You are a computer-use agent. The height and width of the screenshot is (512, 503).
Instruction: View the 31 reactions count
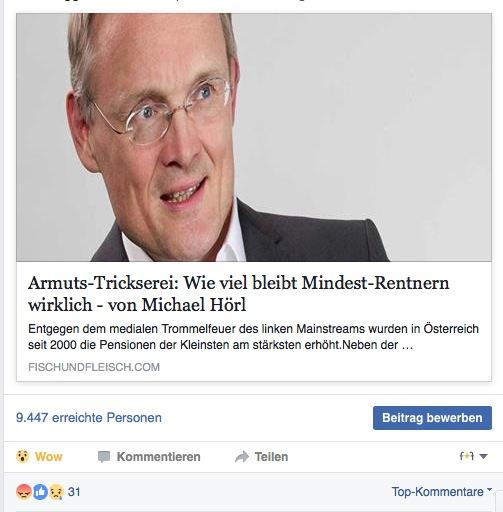coord(74,492)
